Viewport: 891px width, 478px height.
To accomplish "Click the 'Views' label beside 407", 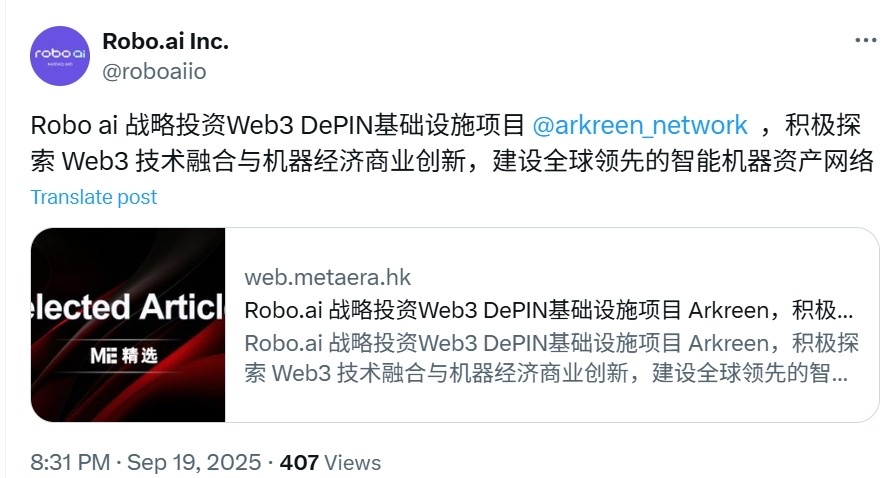I will point(352,463).
